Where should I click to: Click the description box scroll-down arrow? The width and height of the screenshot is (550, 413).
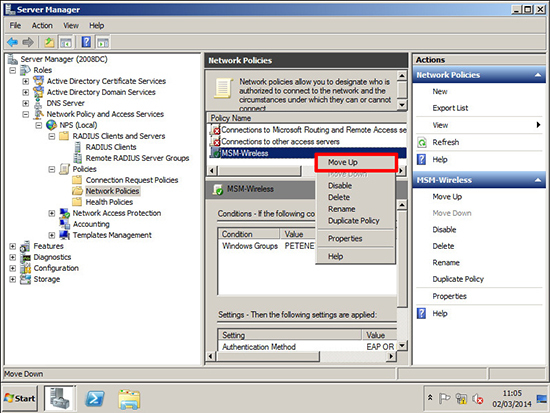tap(402, 105)
